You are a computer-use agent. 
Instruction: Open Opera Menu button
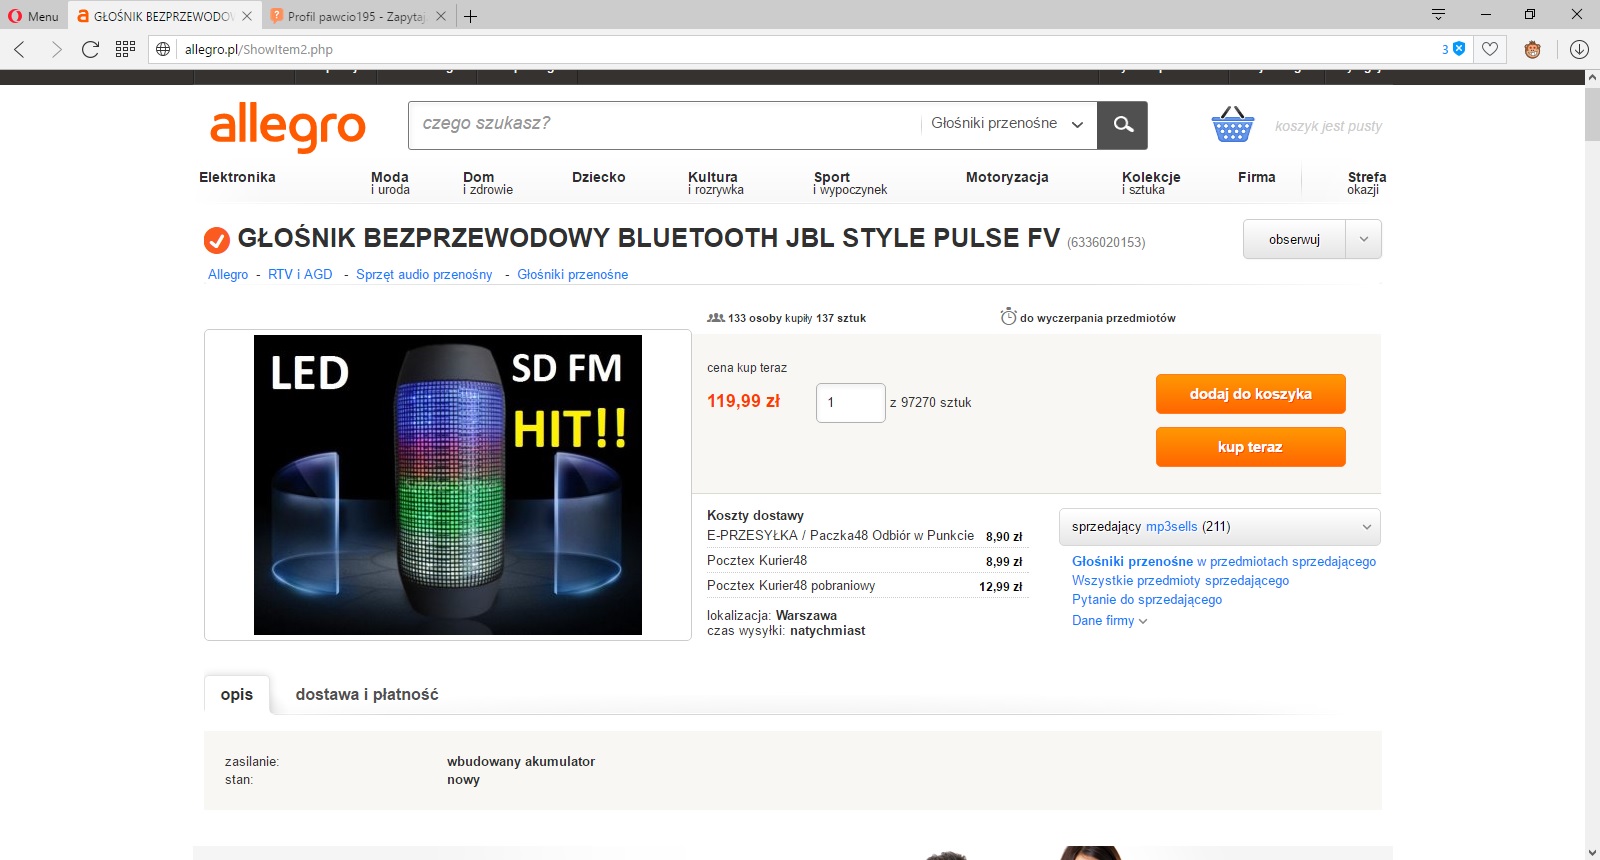34,16
